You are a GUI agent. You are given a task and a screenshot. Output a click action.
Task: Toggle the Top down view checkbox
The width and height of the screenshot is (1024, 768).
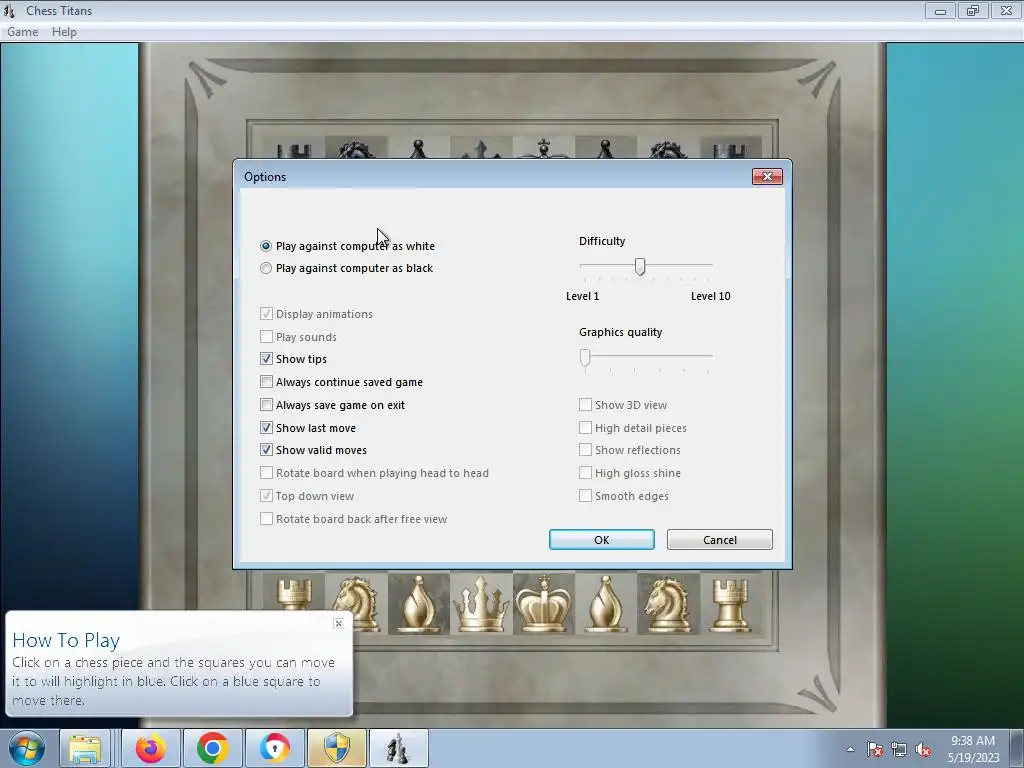tap(266, 496)
